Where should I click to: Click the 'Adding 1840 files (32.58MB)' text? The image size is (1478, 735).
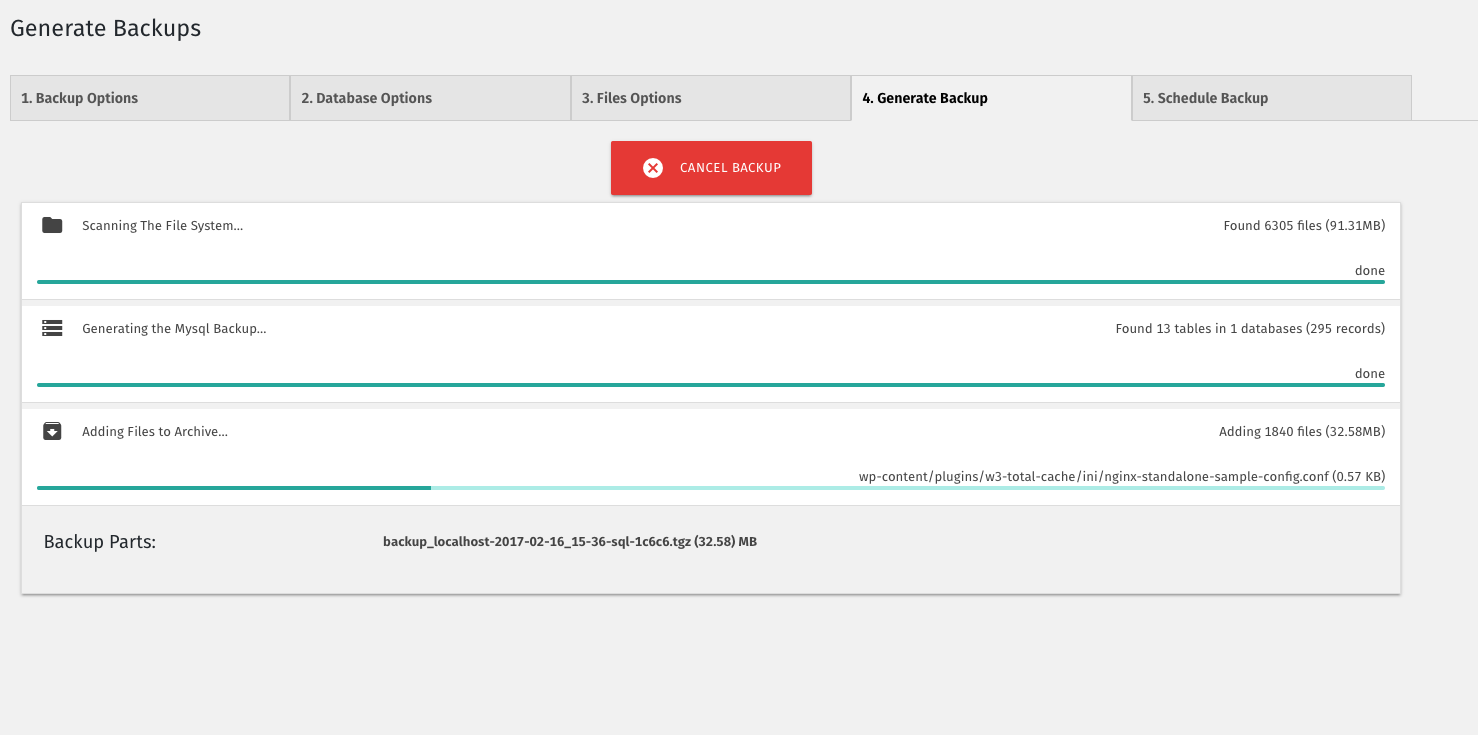(1302, 432)
